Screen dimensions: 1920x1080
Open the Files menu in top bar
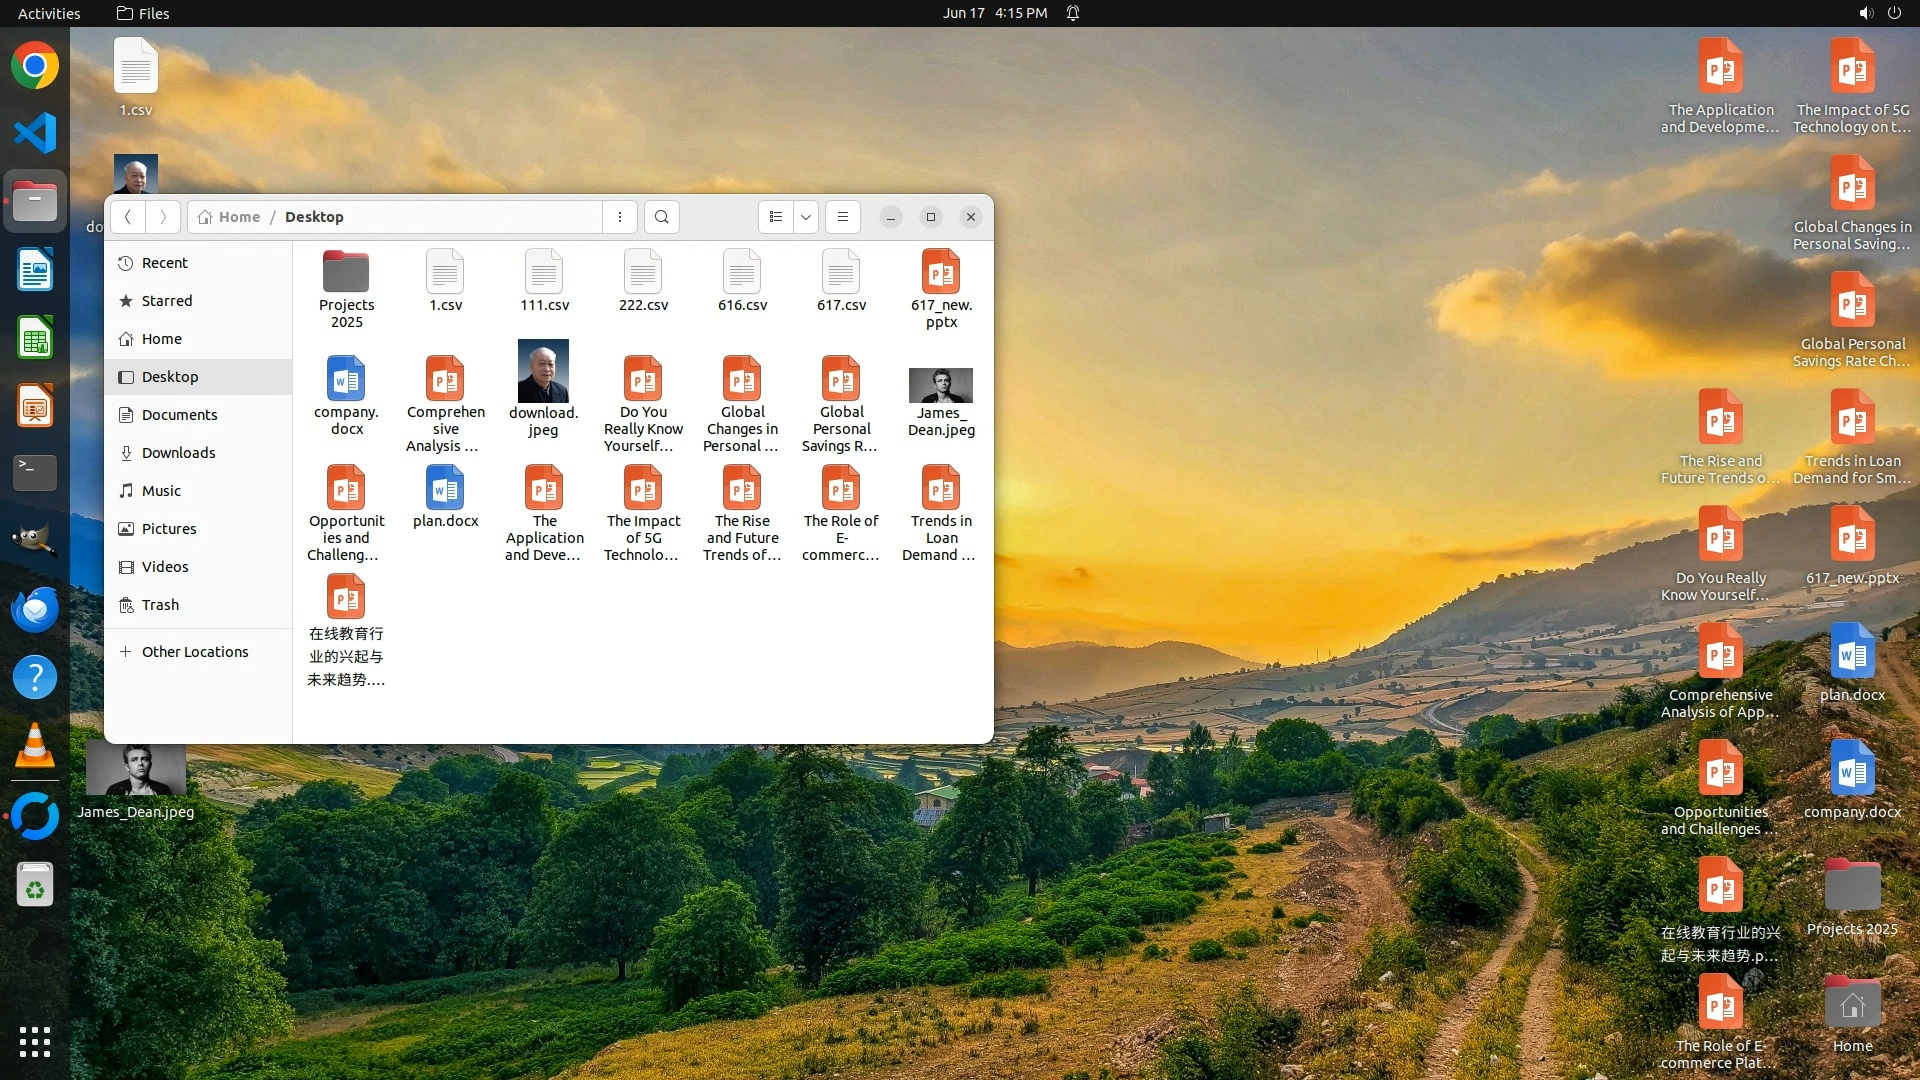143,13
